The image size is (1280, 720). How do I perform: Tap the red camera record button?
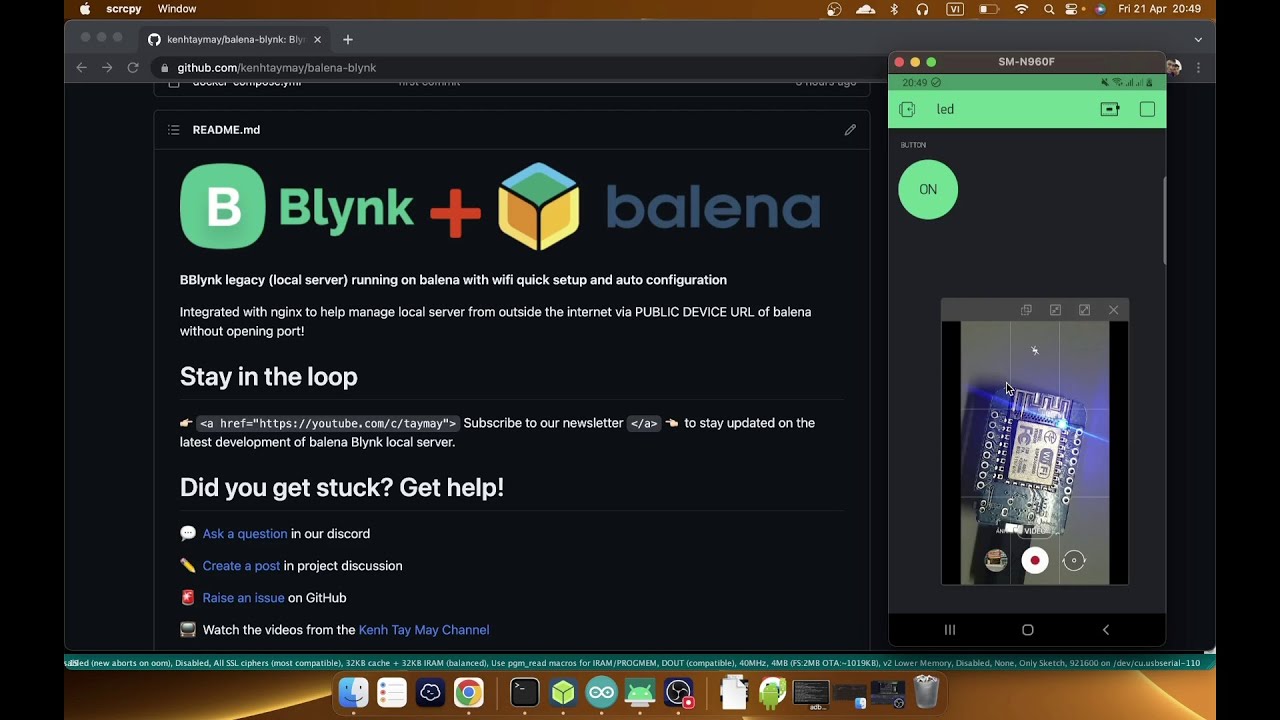[x=1035, y=560]
